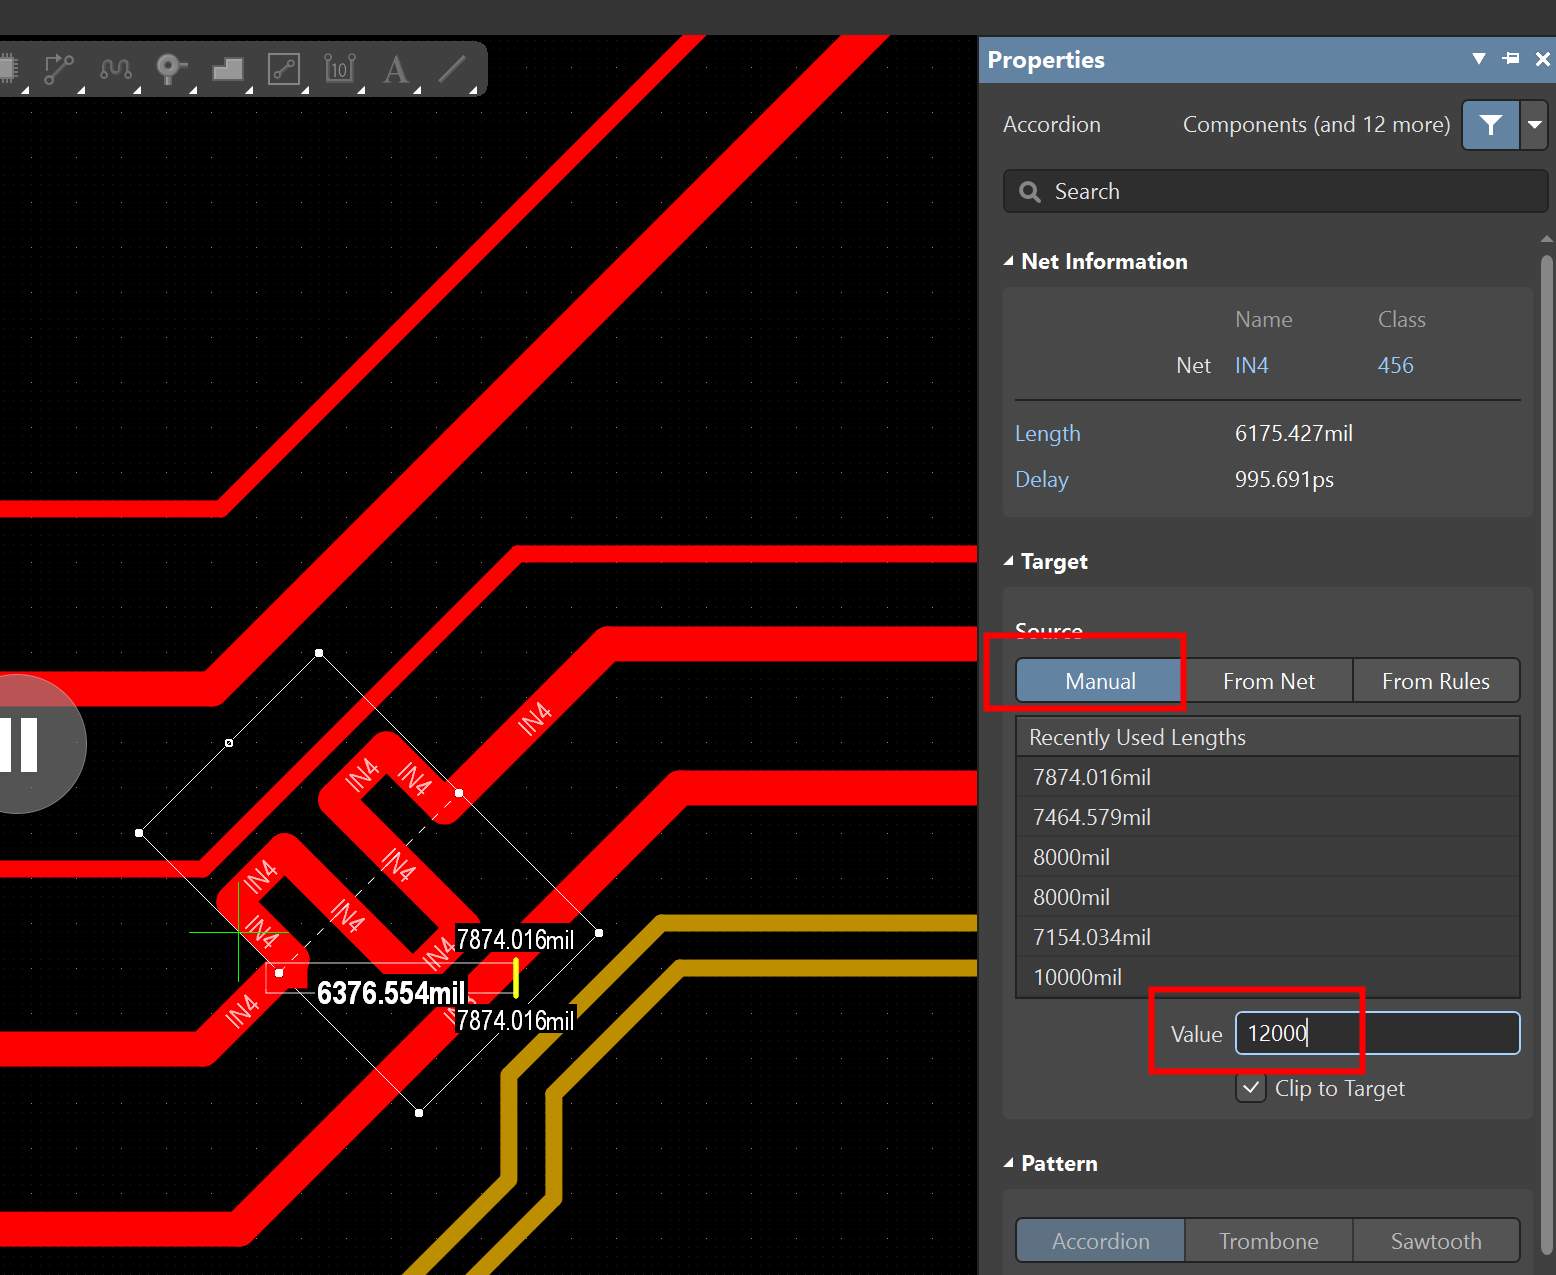This screenshot has width=1556, height=1275.
Task: Click the net class link 456
Action: click(1395, 366)
